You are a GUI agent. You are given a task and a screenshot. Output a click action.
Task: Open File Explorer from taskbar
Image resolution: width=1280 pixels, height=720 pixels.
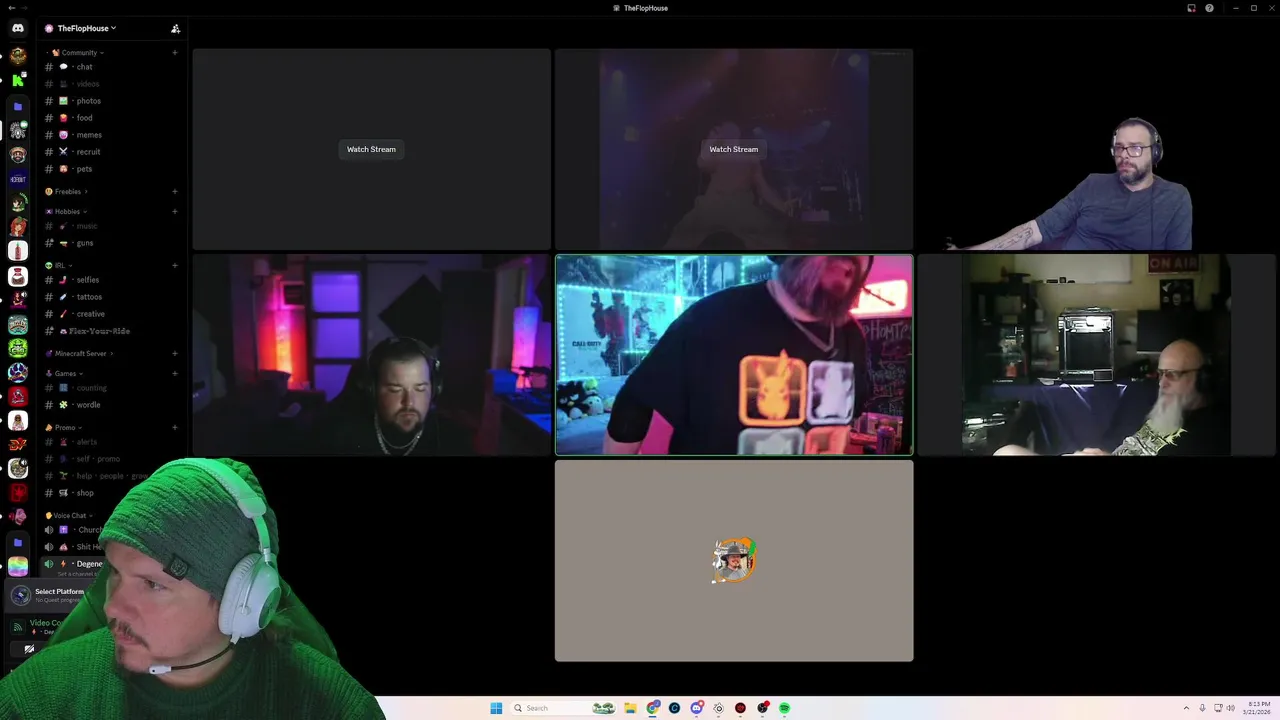pyautogui.click(x=630, y=708)
